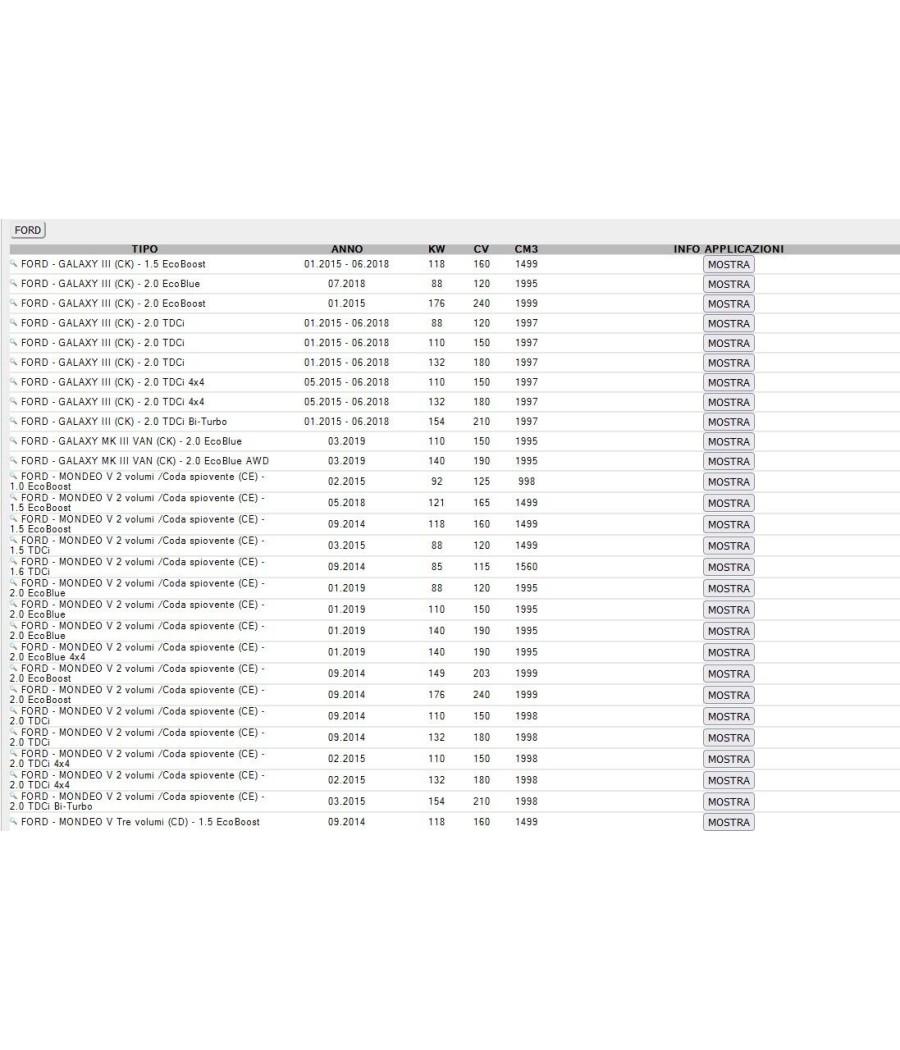Click magnifier icon for Galaxy III 2.0 EcoBoost
900x1050 pixels.
(x=13, y=303)
